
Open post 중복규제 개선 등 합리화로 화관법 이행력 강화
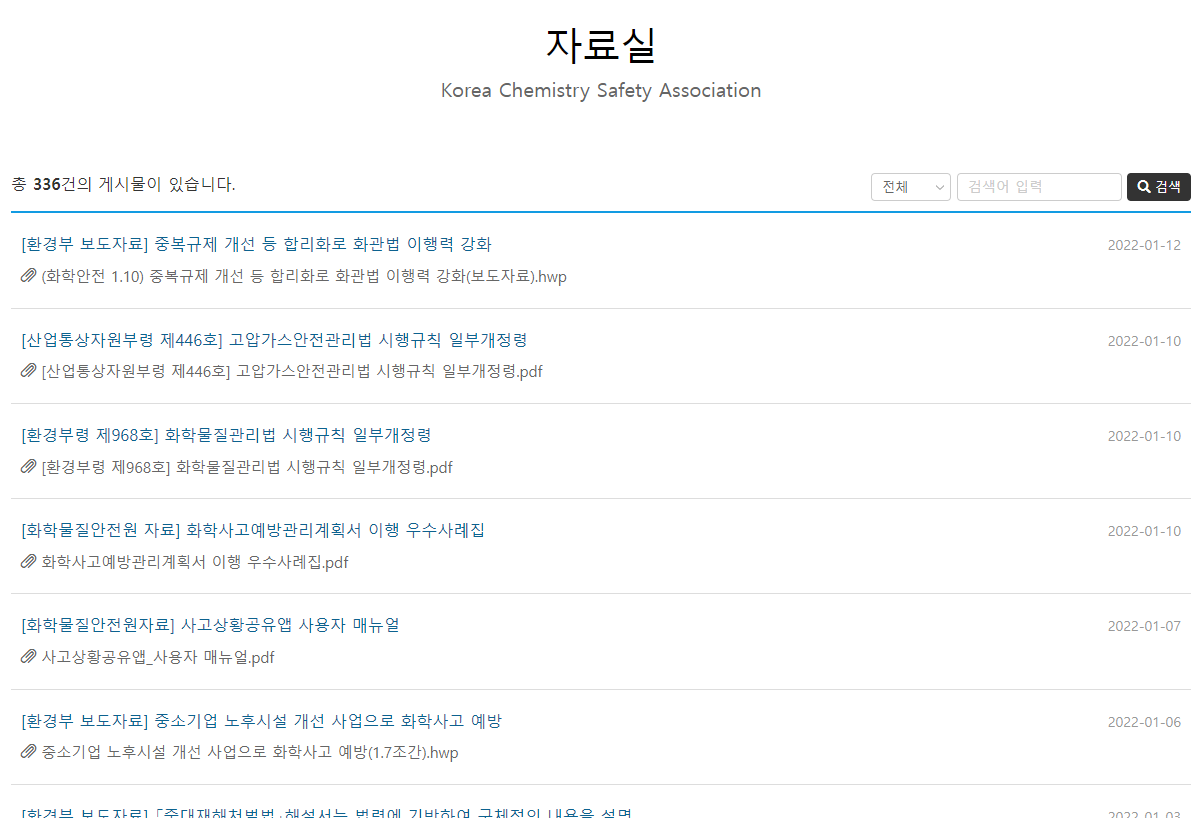[256, 244]
